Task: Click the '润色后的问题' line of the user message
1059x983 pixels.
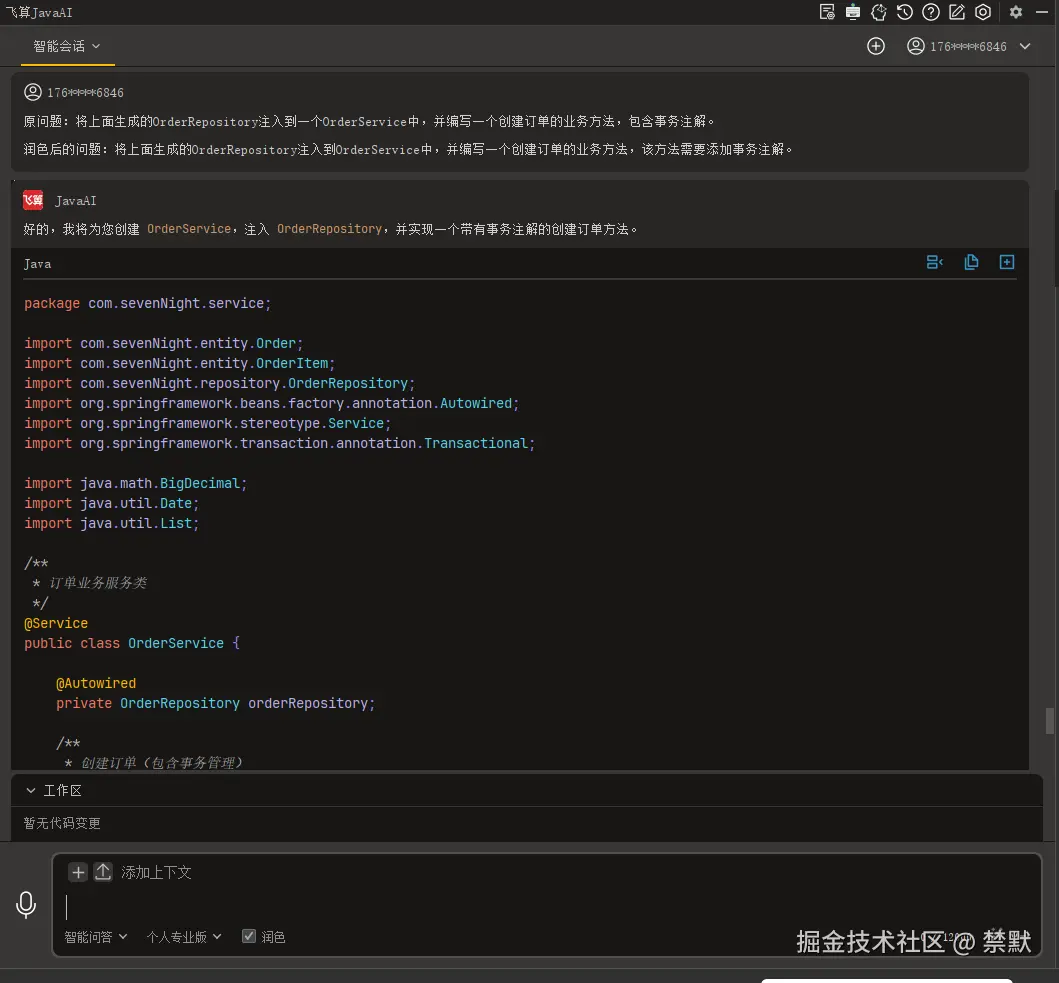Action: click(x=408, y=149)
